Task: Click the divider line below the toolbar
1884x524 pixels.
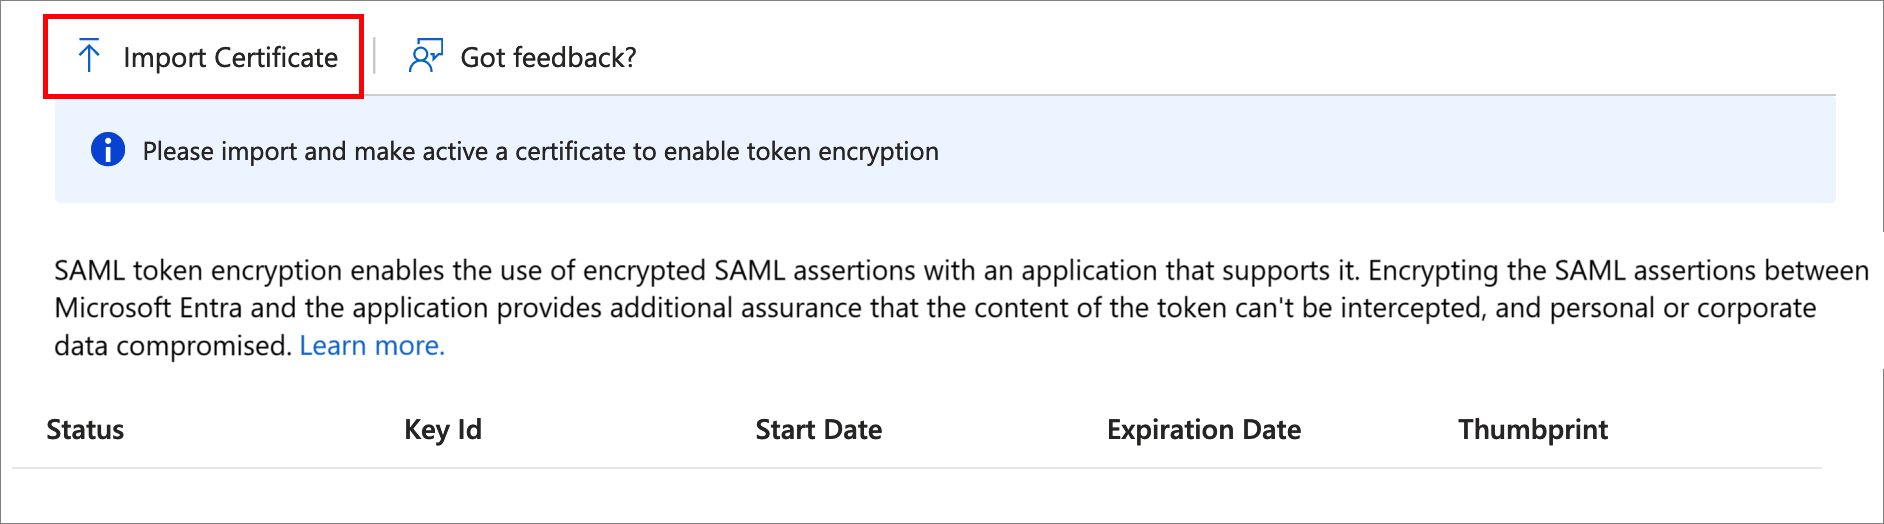Action: 1100,95
